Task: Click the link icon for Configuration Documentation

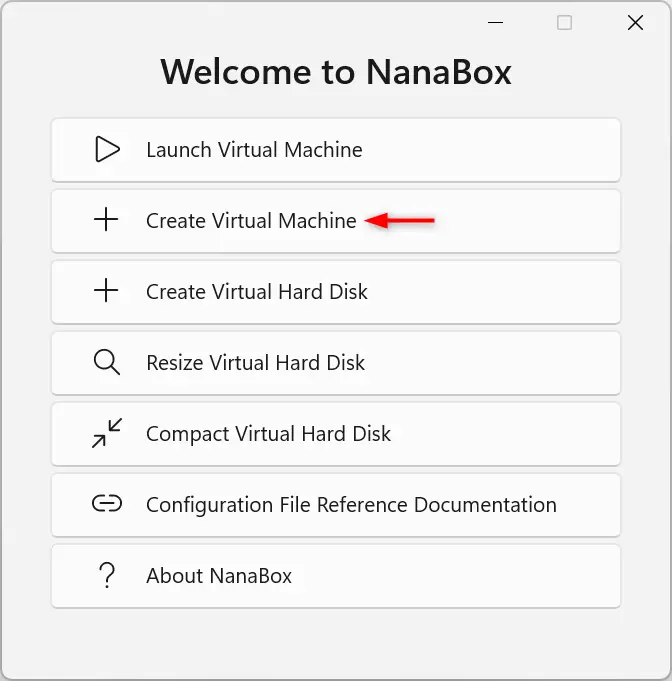Action: coord(107,504)
